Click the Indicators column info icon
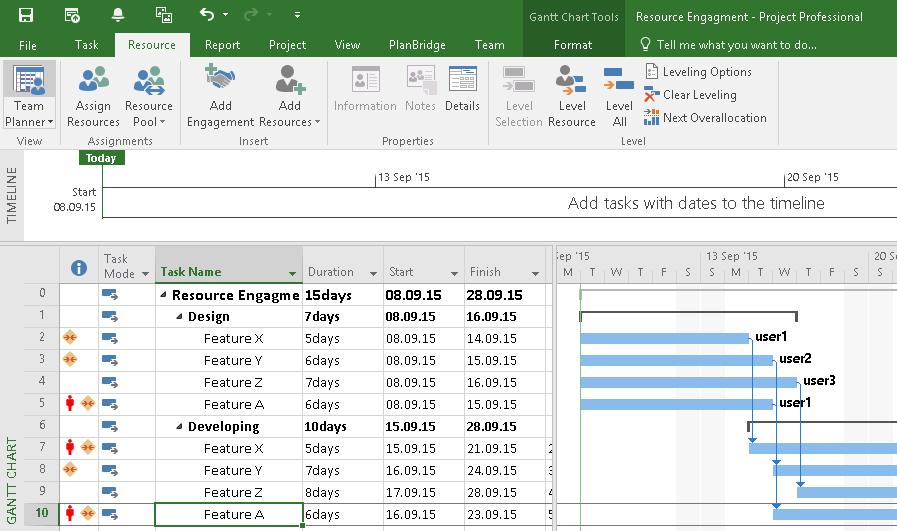This screenshot has height=531, width=897. point(79,268)
